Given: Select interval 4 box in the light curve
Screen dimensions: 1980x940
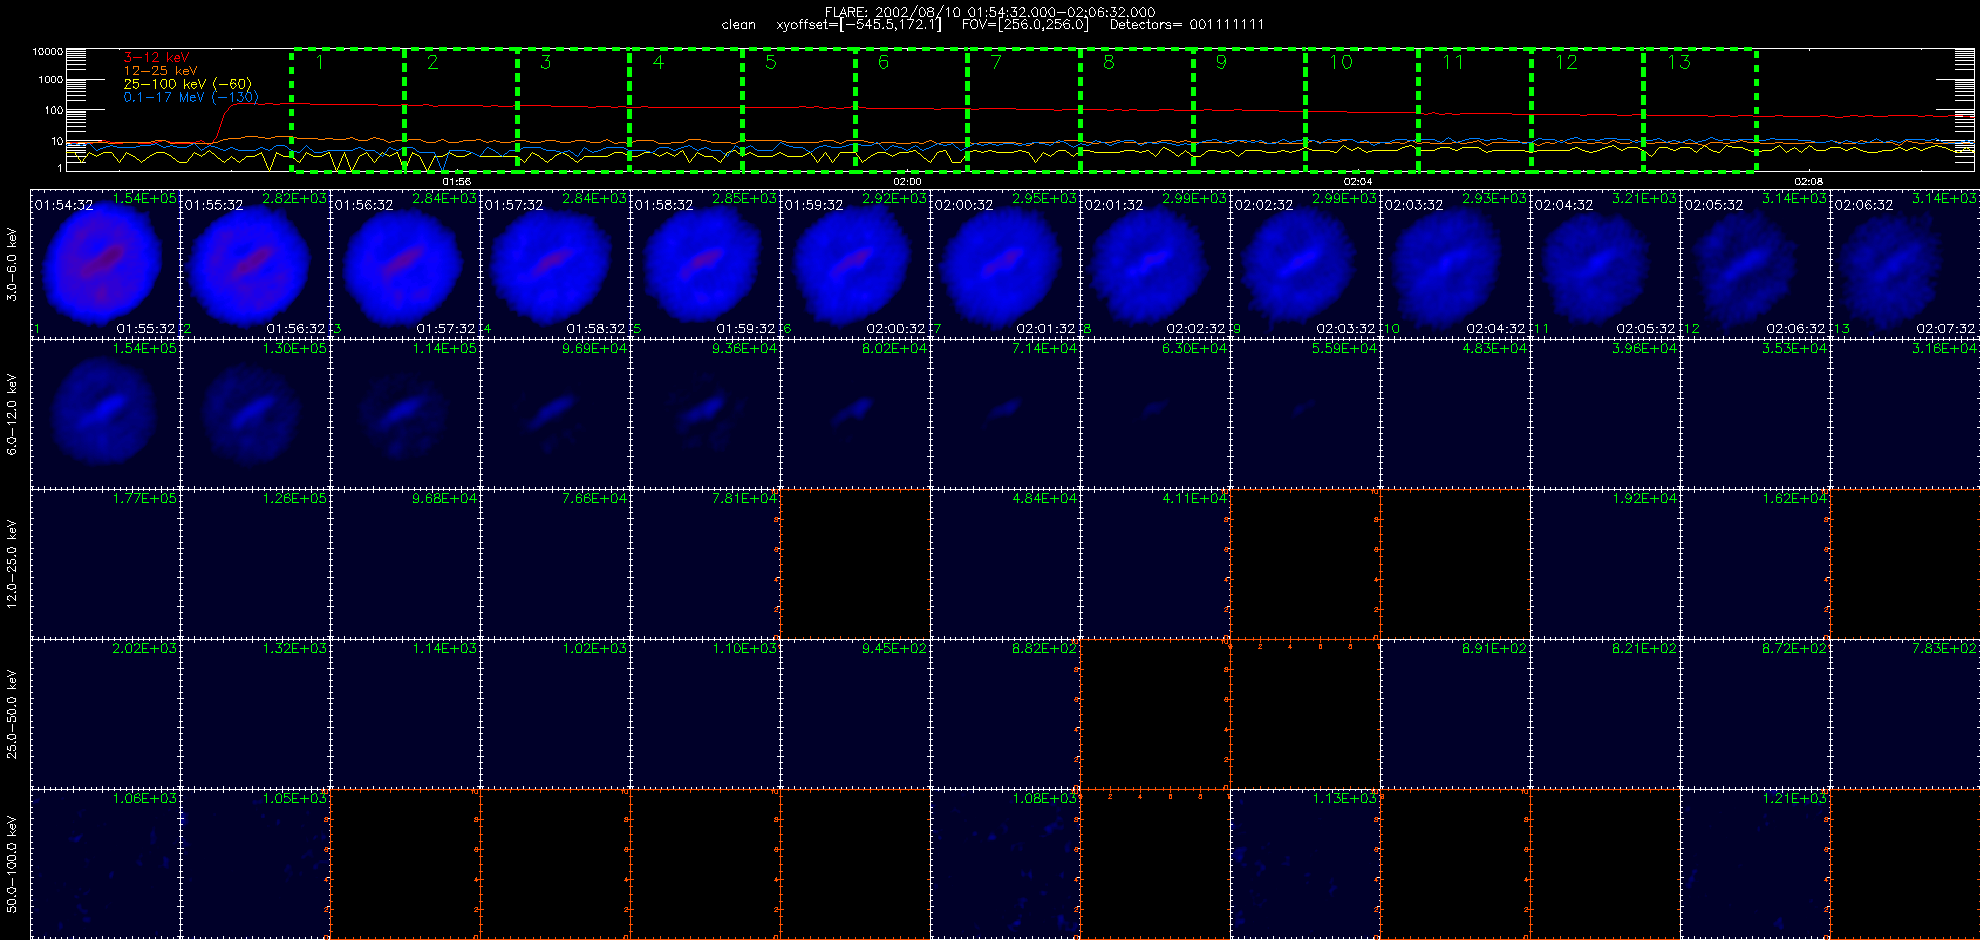Looking at the screenshot, I should coord(686,110).
